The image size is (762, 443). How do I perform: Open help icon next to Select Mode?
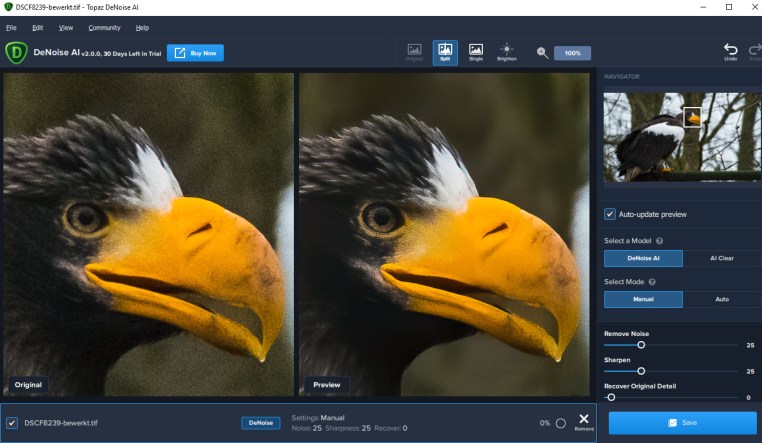[654, 282]
